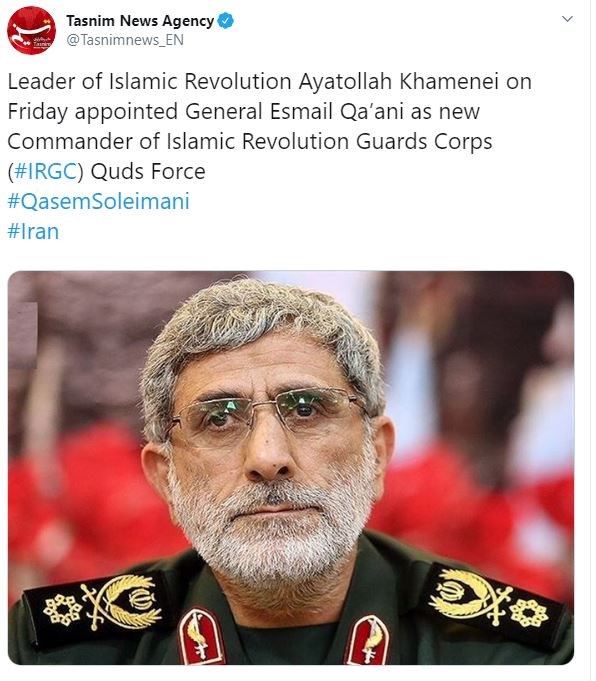Open the #Iran hashtag
Viewport: 596px width, 681px height.
[33, 231]
